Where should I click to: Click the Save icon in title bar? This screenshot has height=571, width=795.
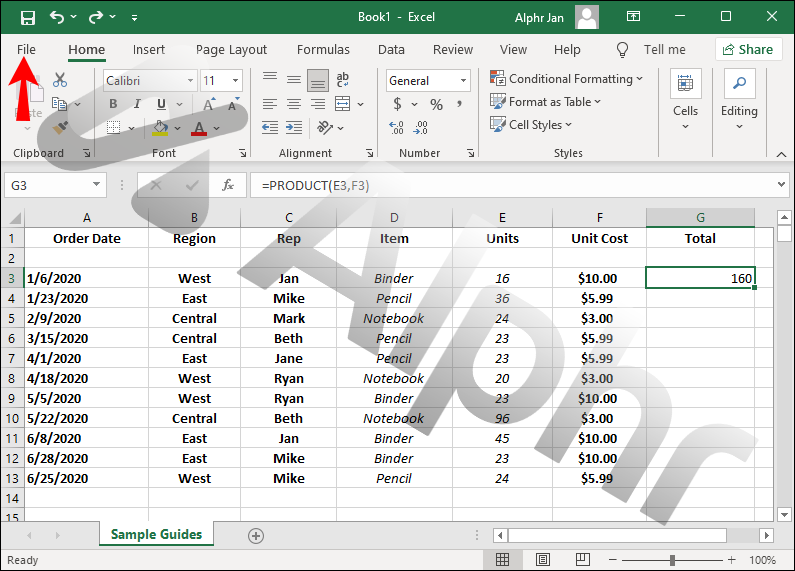pos(27,17)
